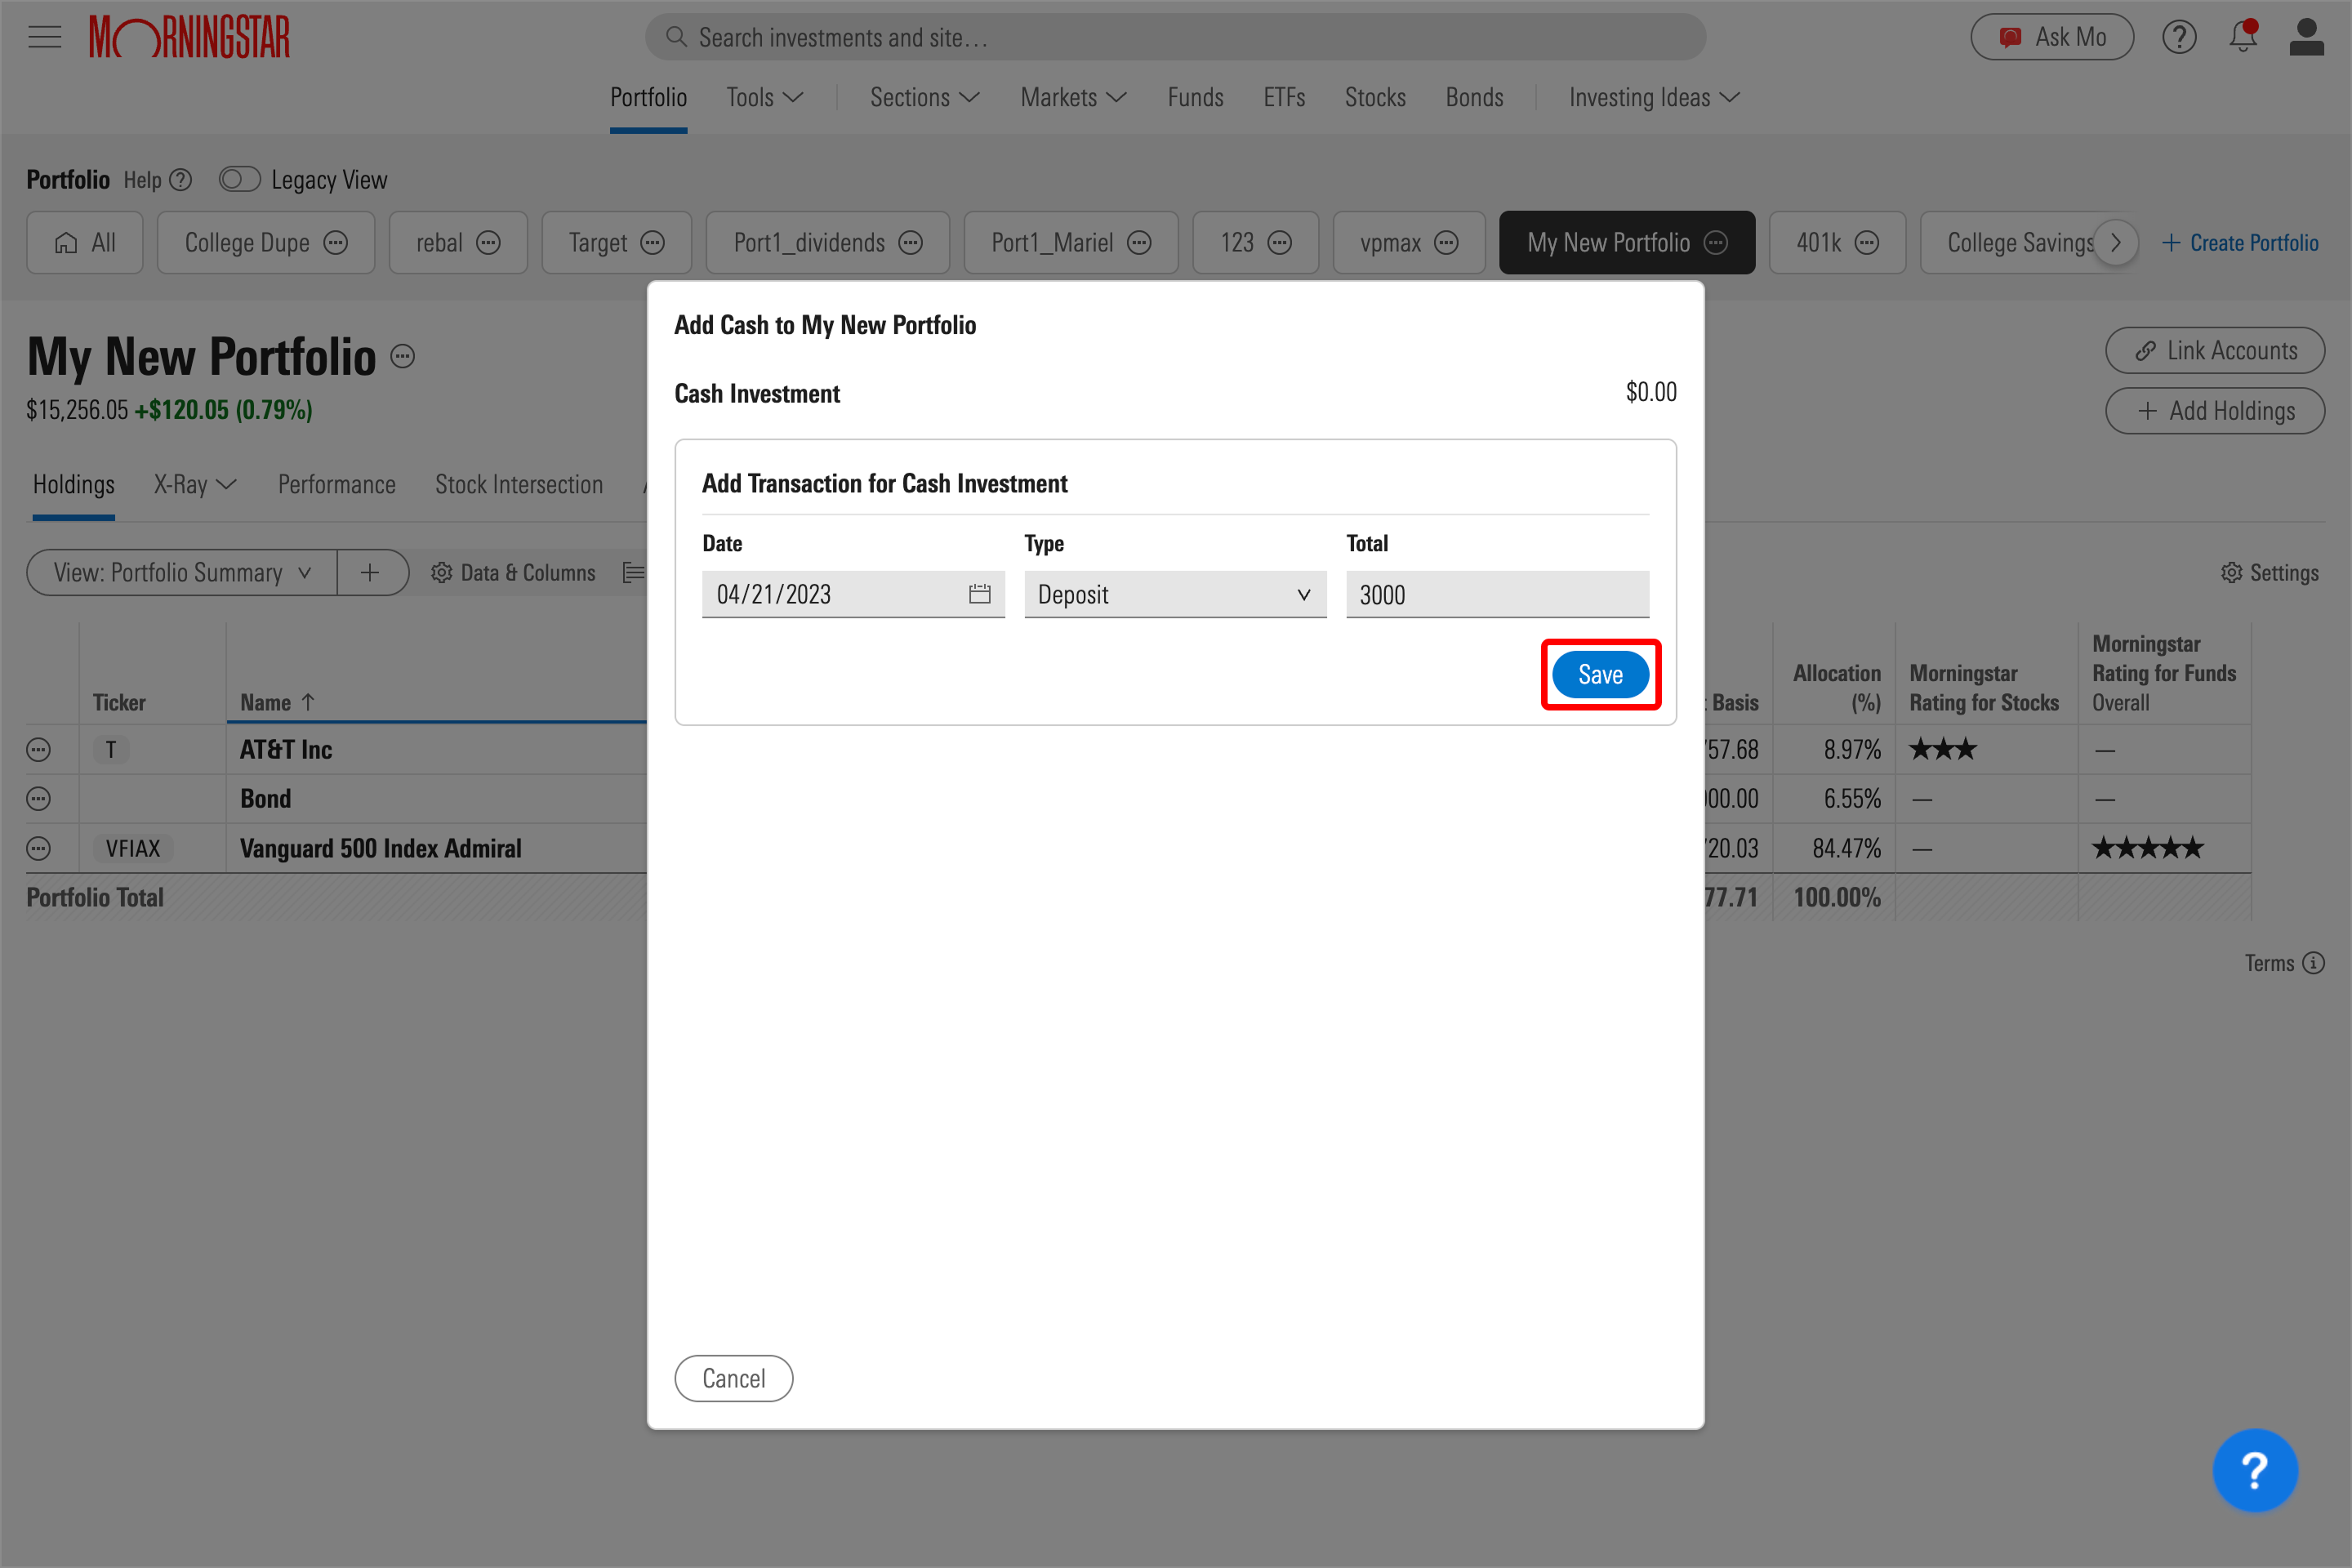Screen dimensions: 2352x1568
Task: Click the Ask Mo button
Action: [x=2052, y=37]
